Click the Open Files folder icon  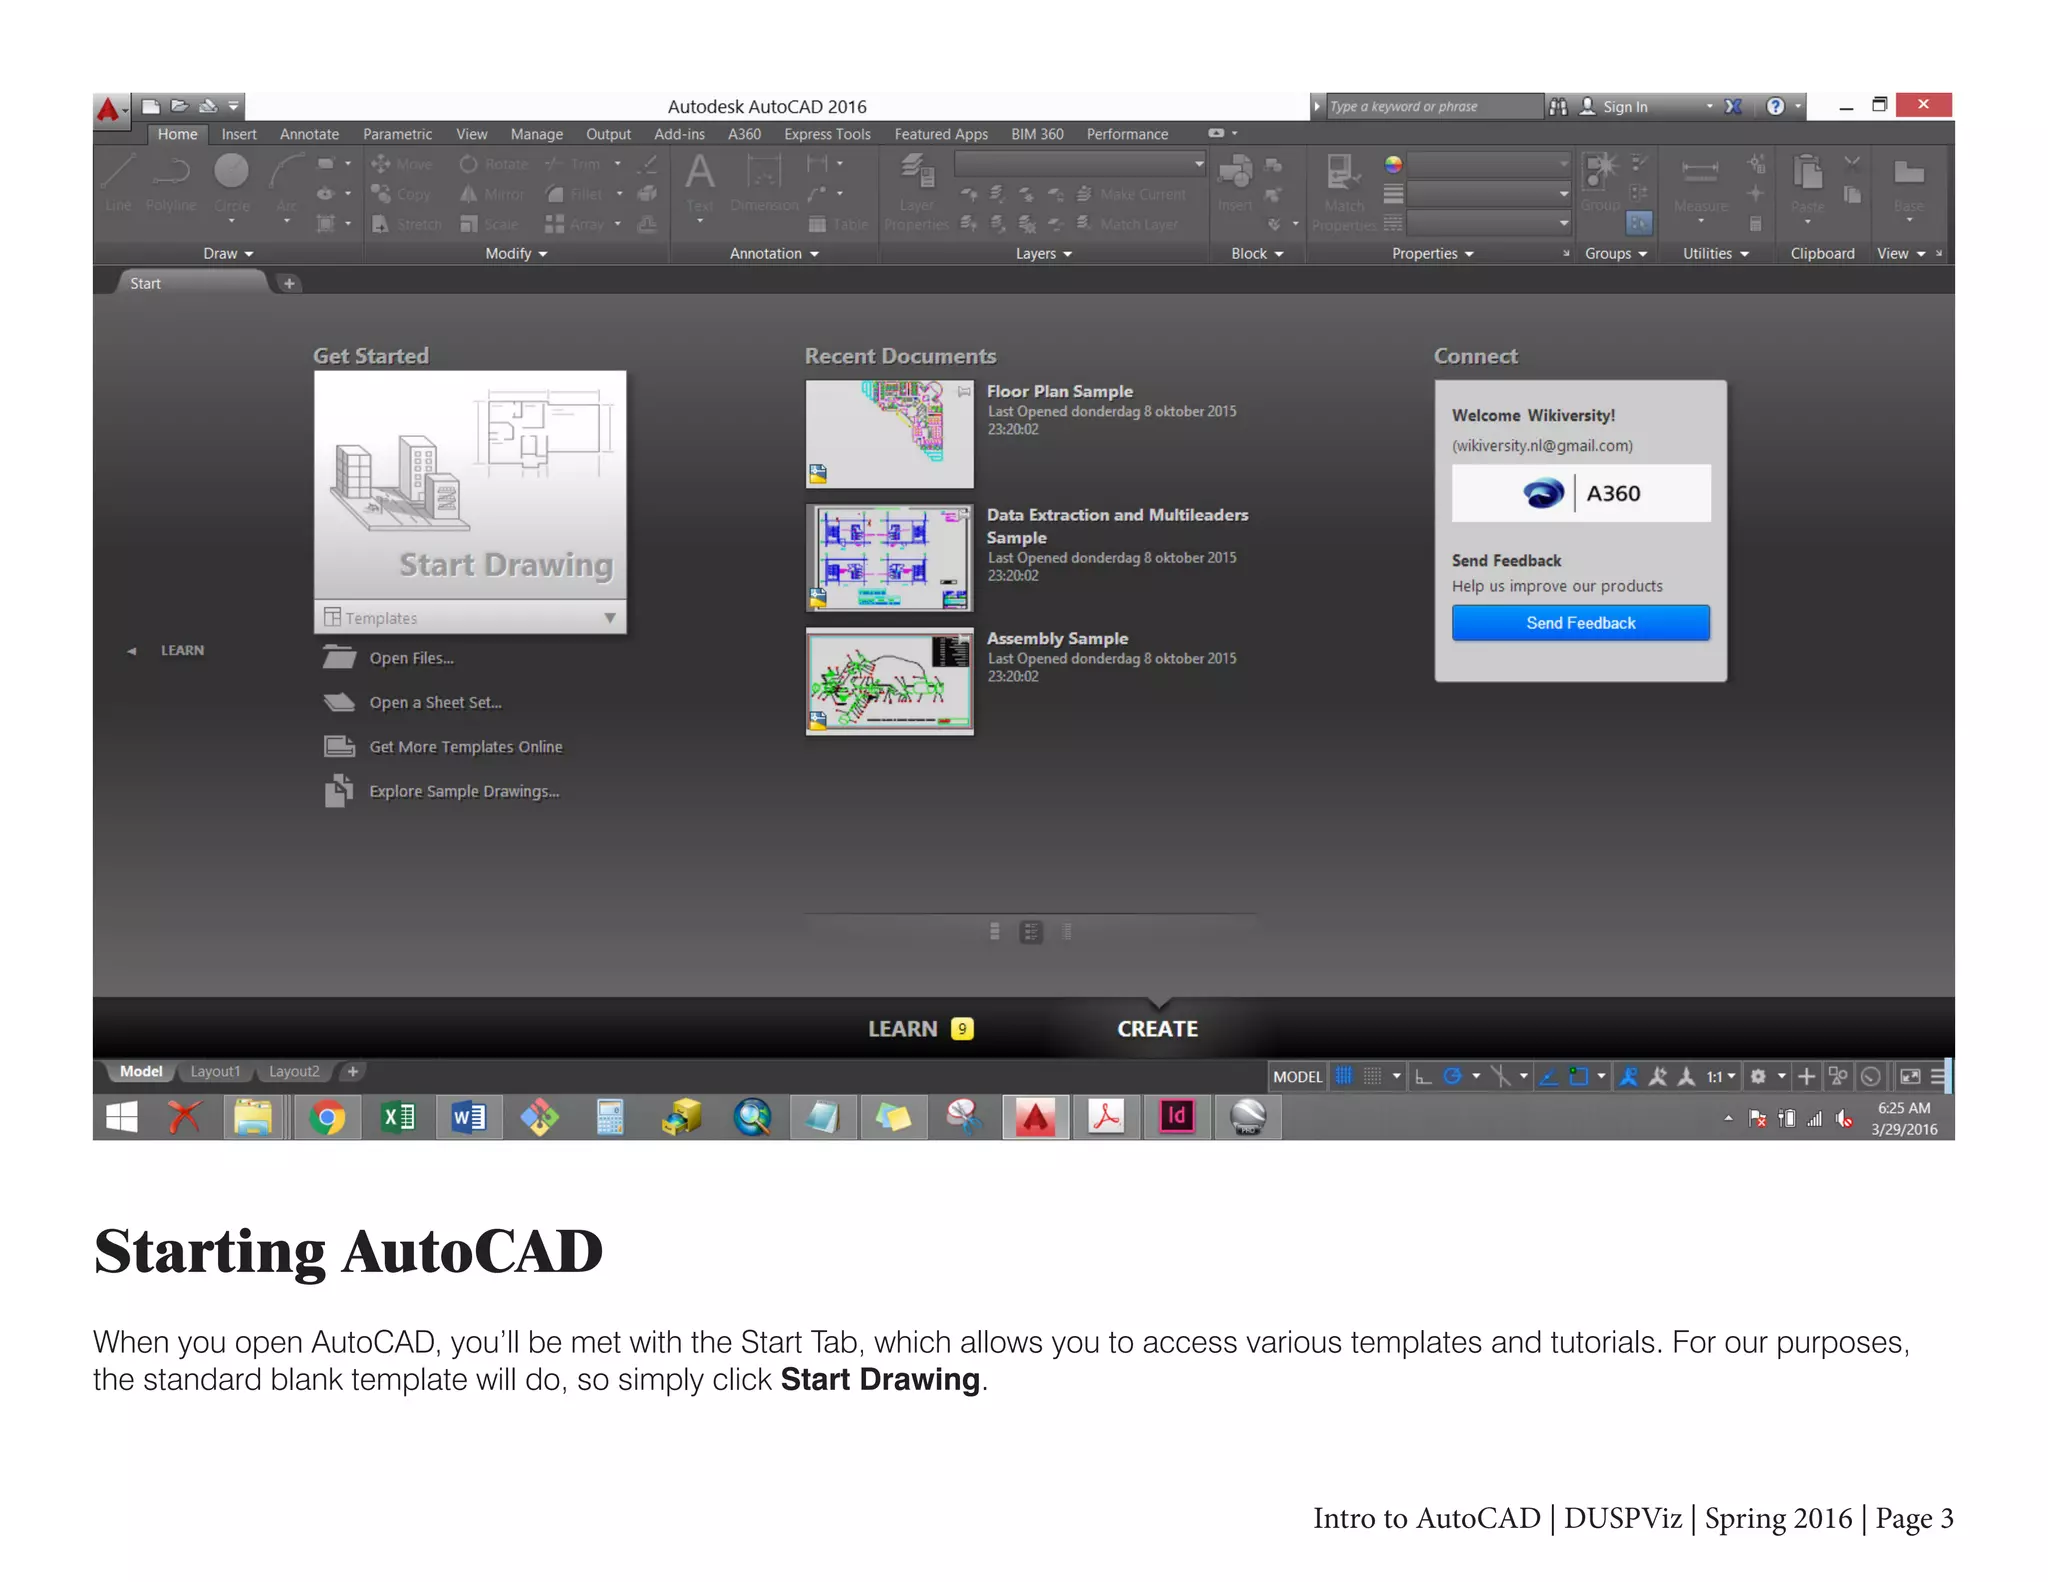[339, 657]
